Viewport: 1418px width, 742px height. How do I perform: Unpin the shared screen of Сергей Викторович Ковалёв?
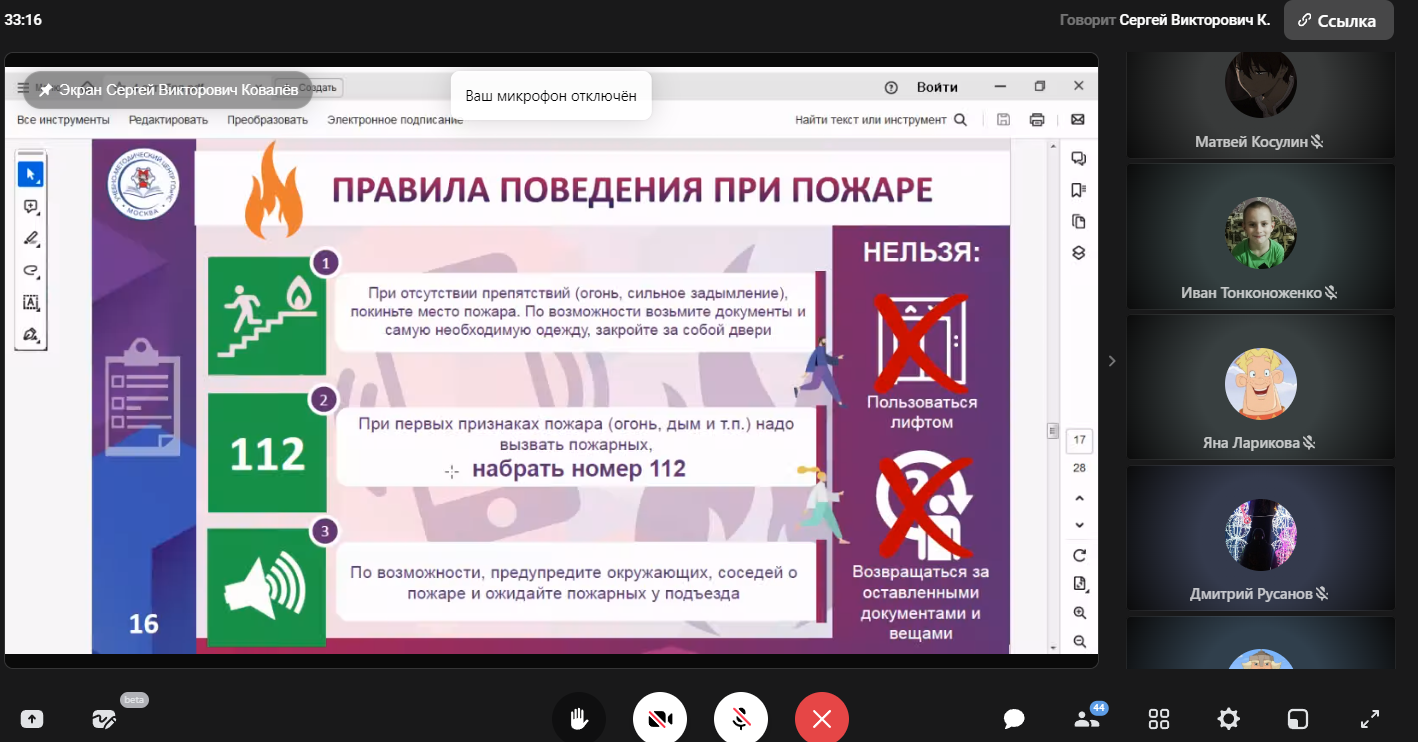pyautogui.click(x=46, y=89)
